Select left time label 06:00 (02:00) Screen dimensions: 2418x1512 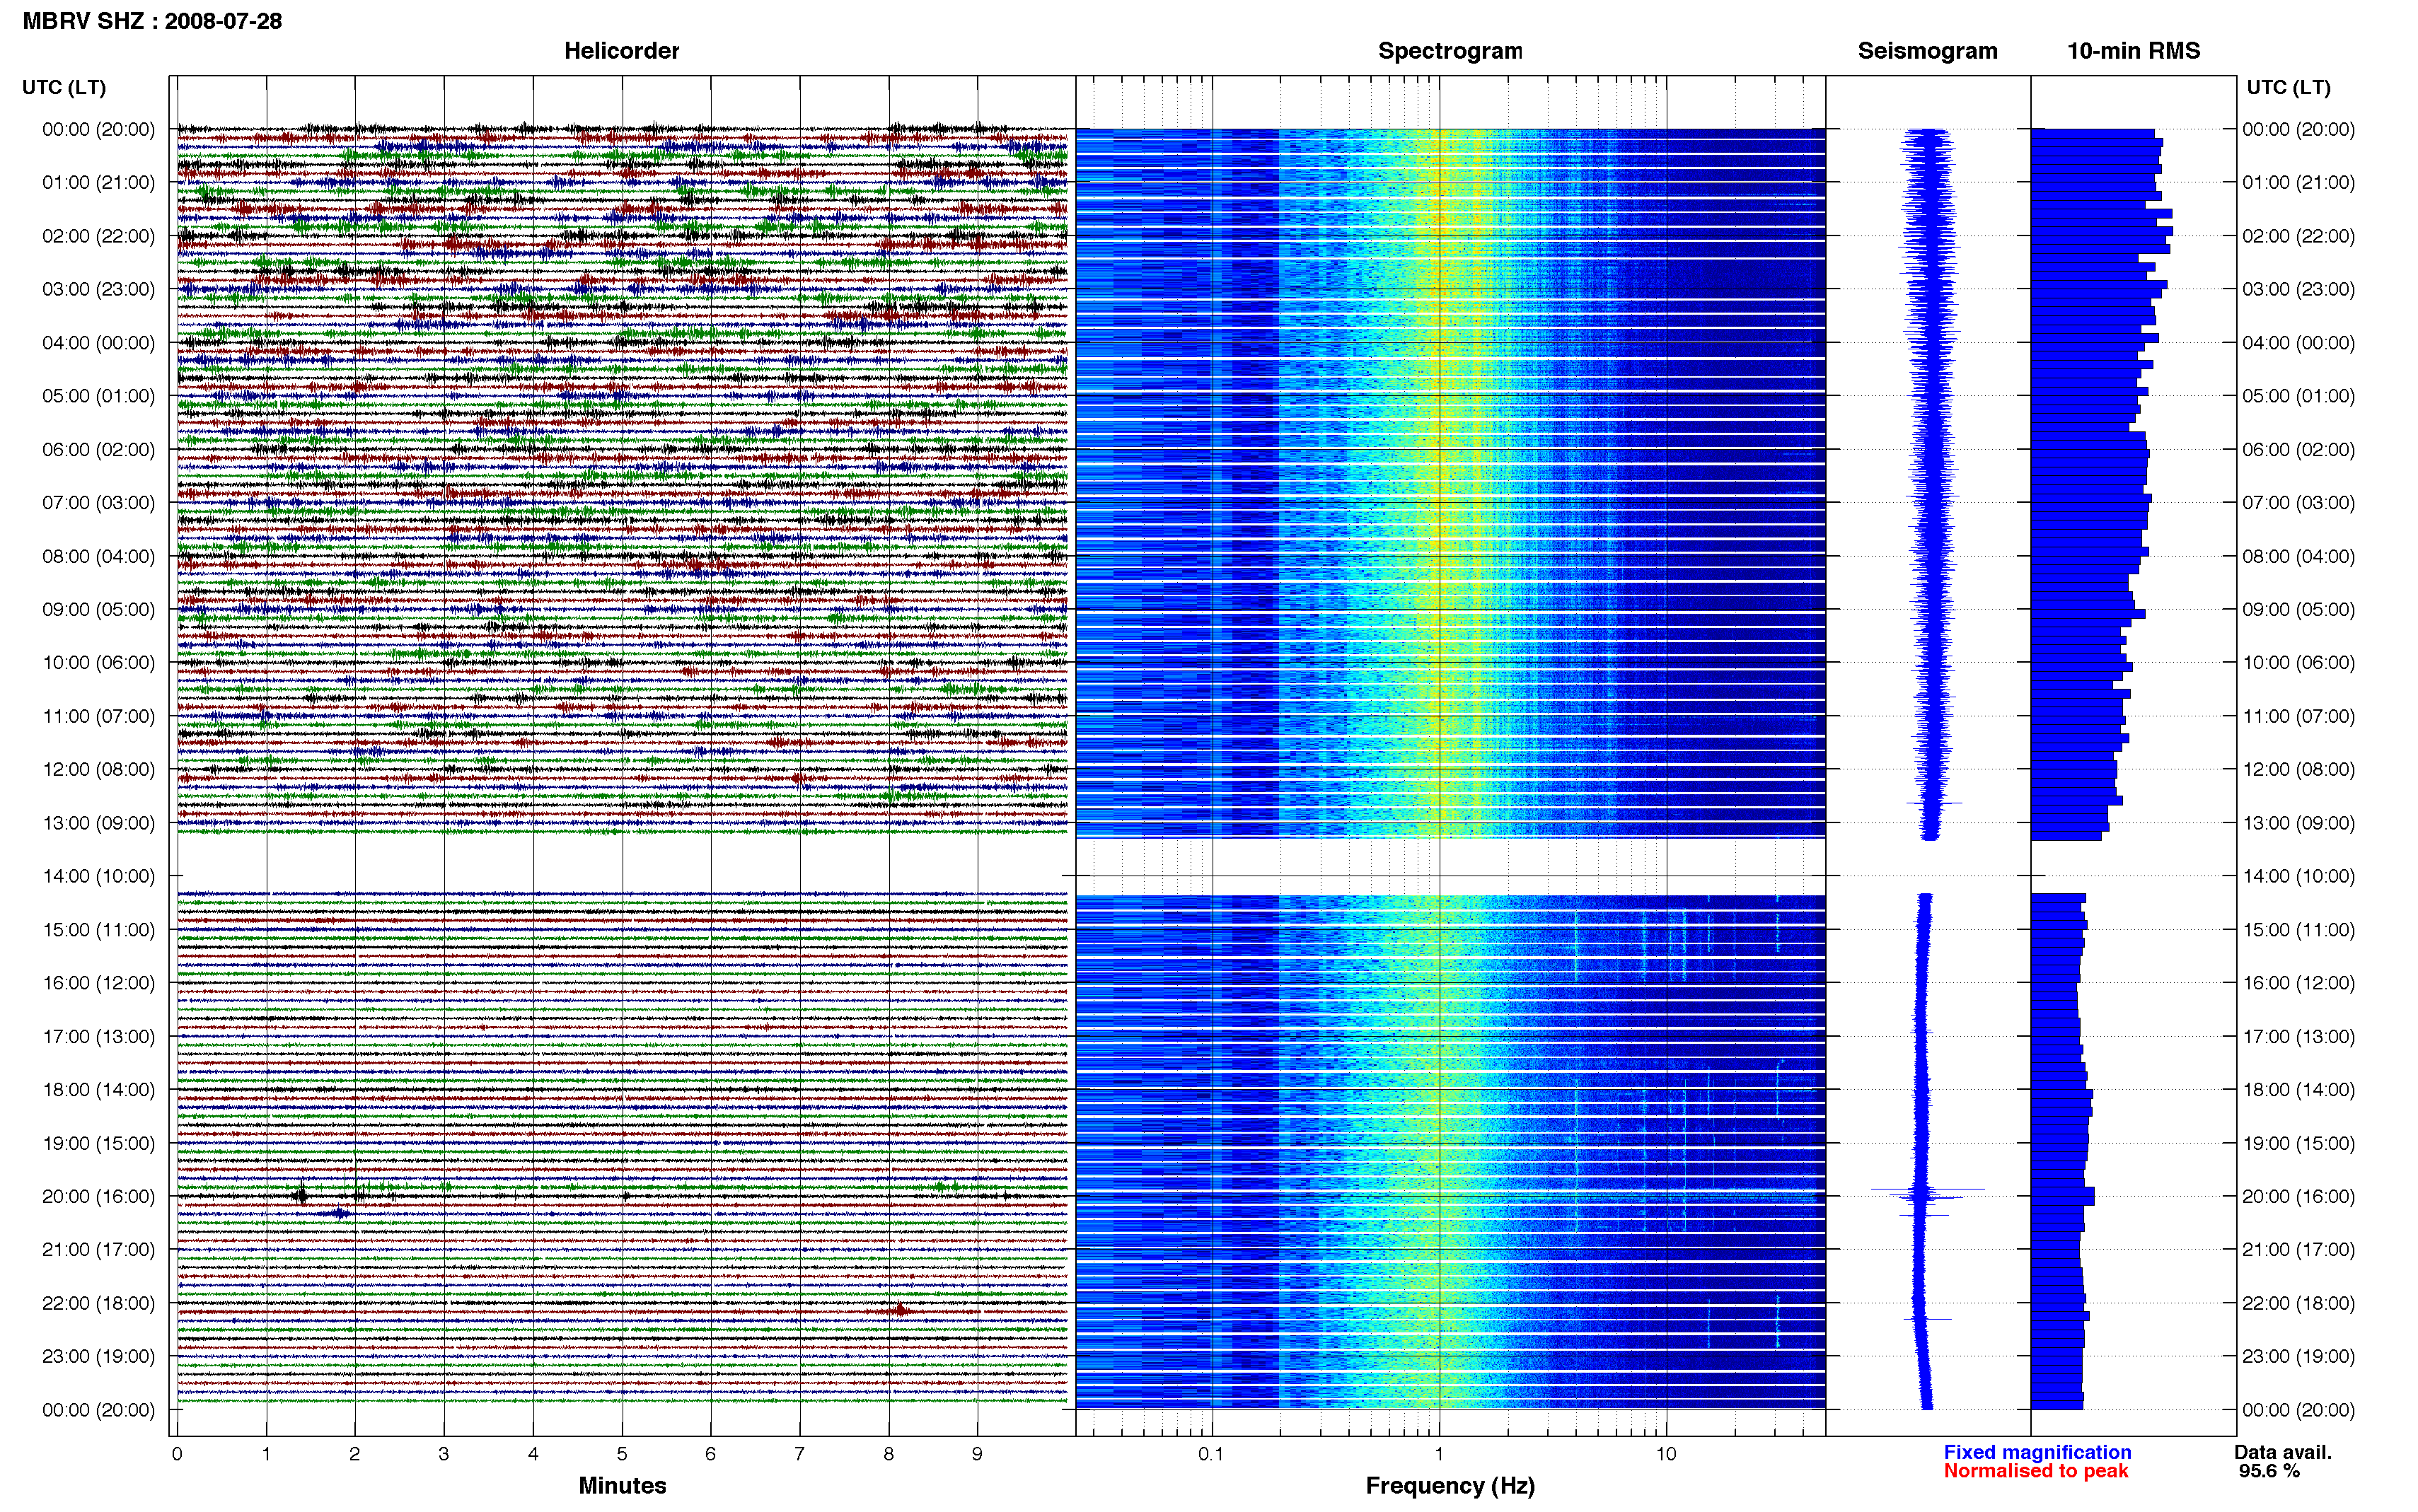pyautogui.click(x=98, y=449)
